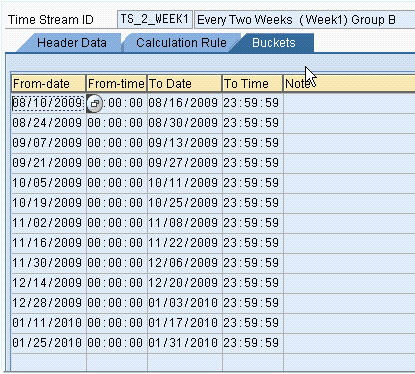Select the Buckets tab
The width and height of the screenshot is (415, 374).
pyautogui.click(x=274, y=43)
